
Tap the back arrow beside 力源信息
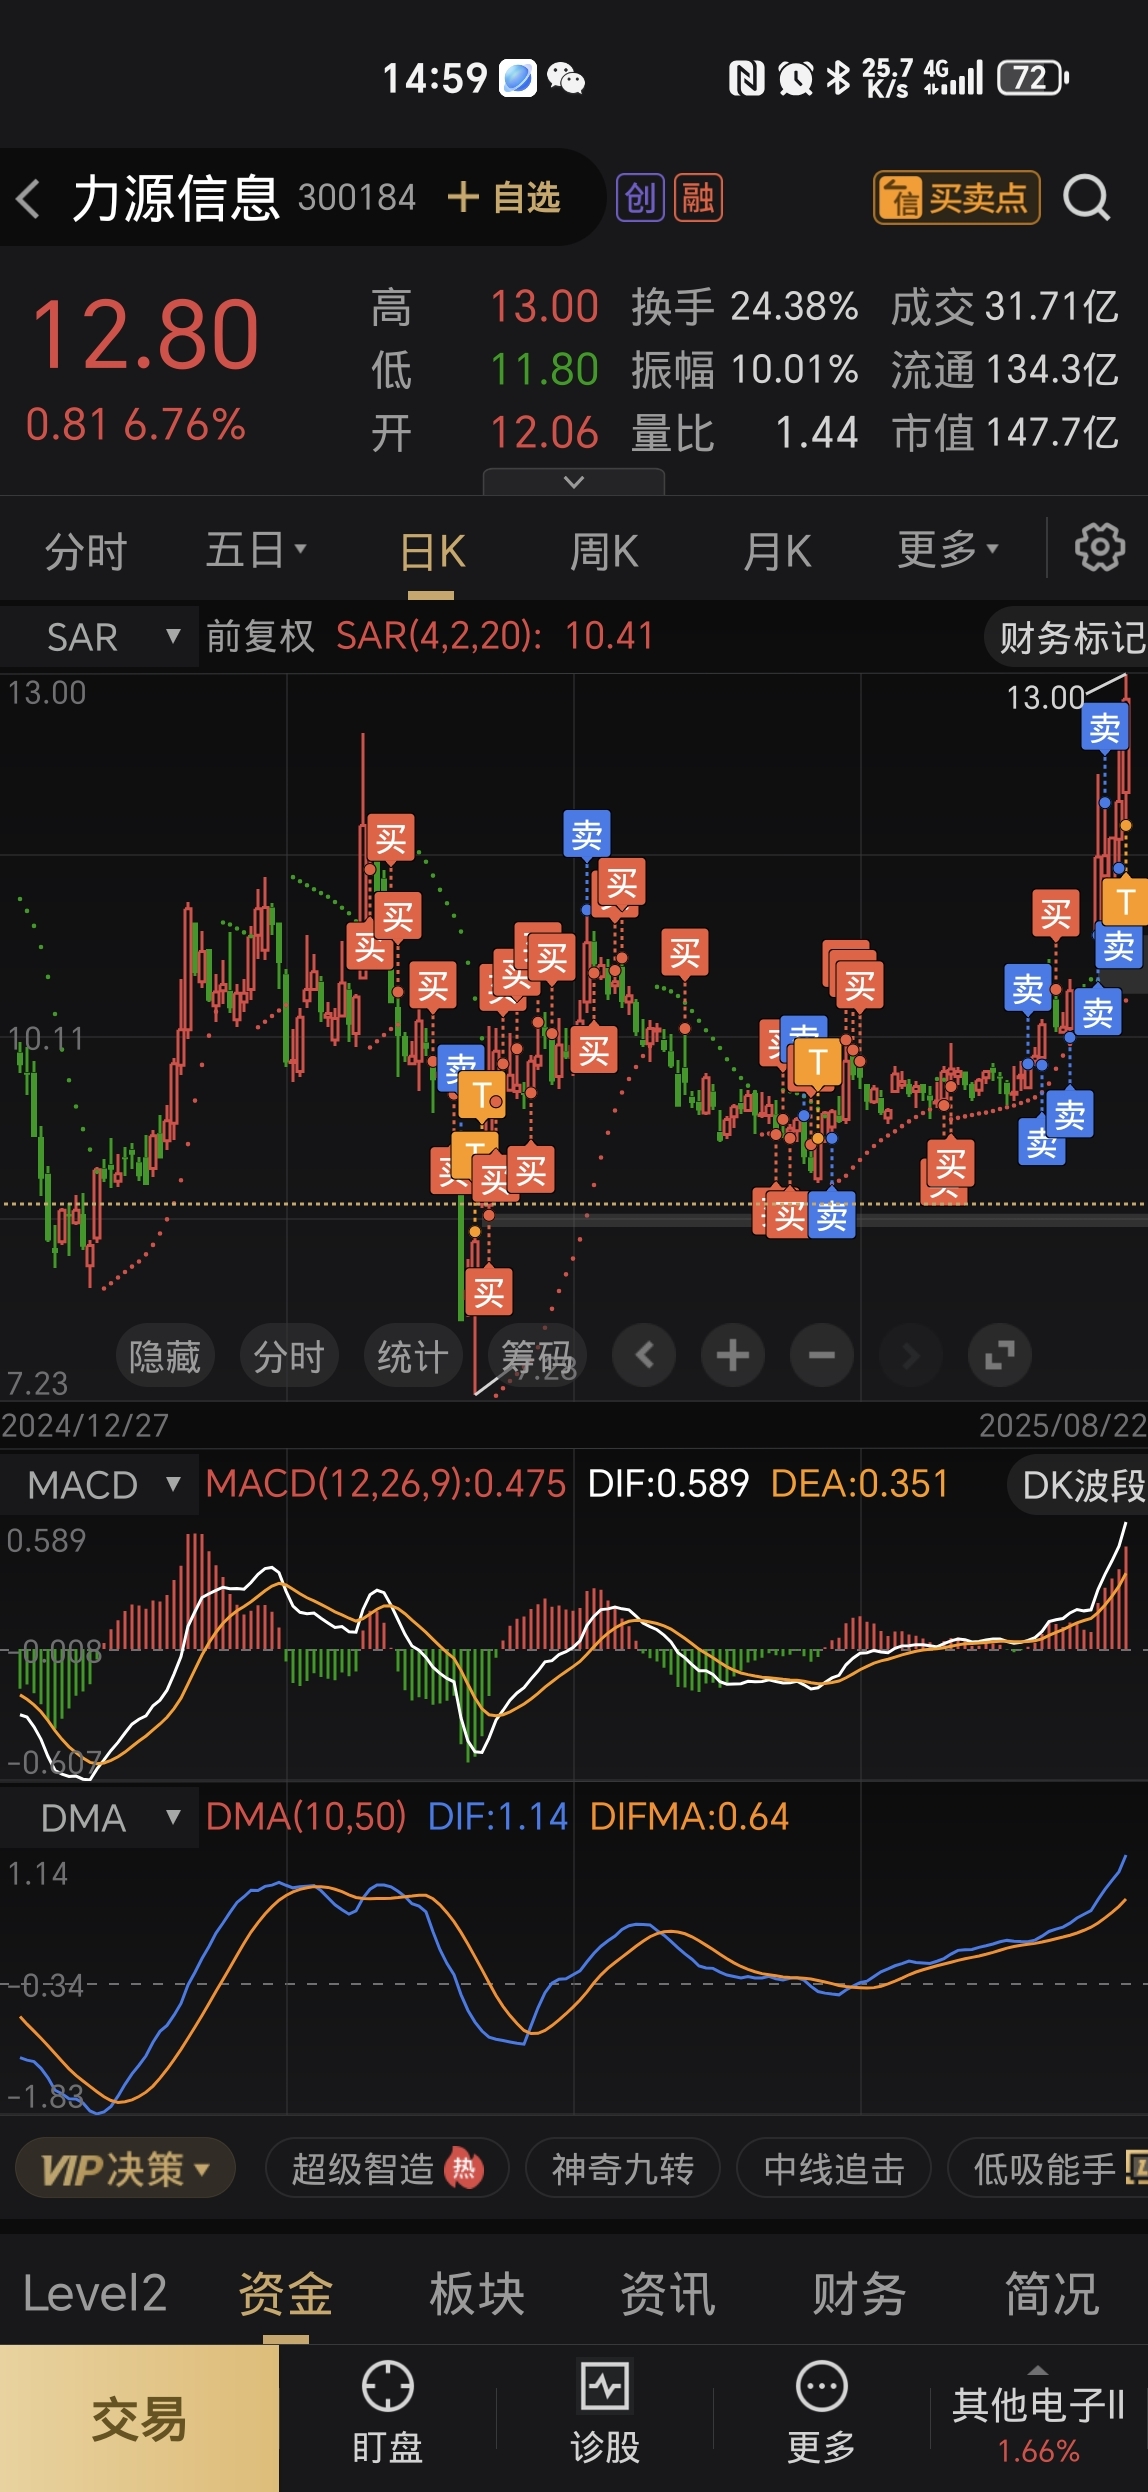(29, 198)
